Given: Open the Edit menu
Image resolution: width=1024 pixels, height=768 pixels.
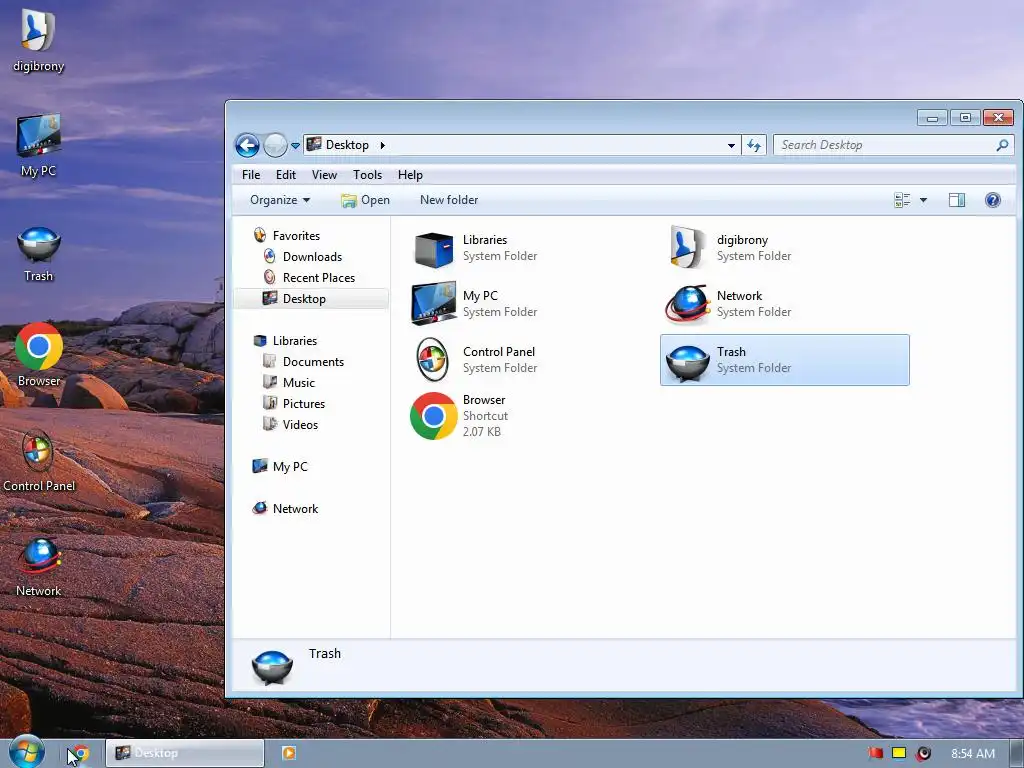Looking at the screenshot, I should coord(285,175).
